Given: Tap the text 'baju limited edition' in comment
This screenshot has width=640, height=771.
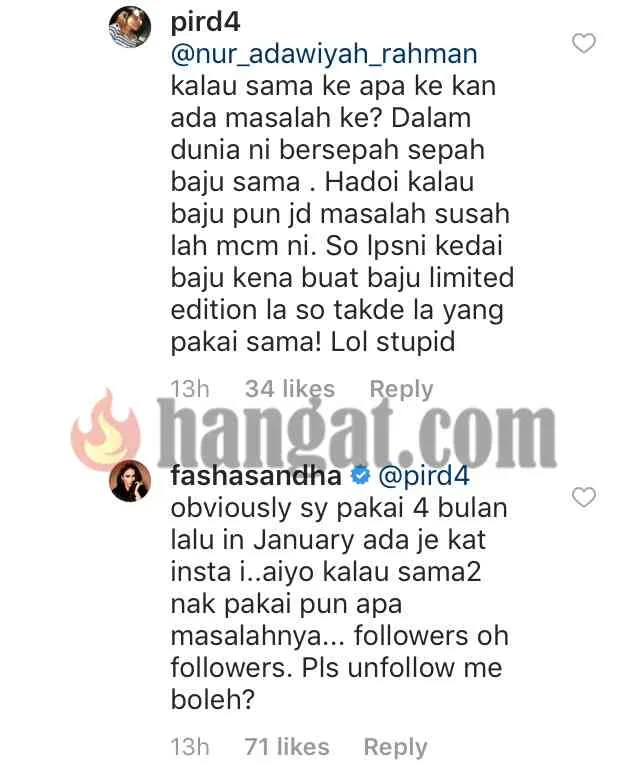Looking at the screenshot, I should [x=342, y=294].
